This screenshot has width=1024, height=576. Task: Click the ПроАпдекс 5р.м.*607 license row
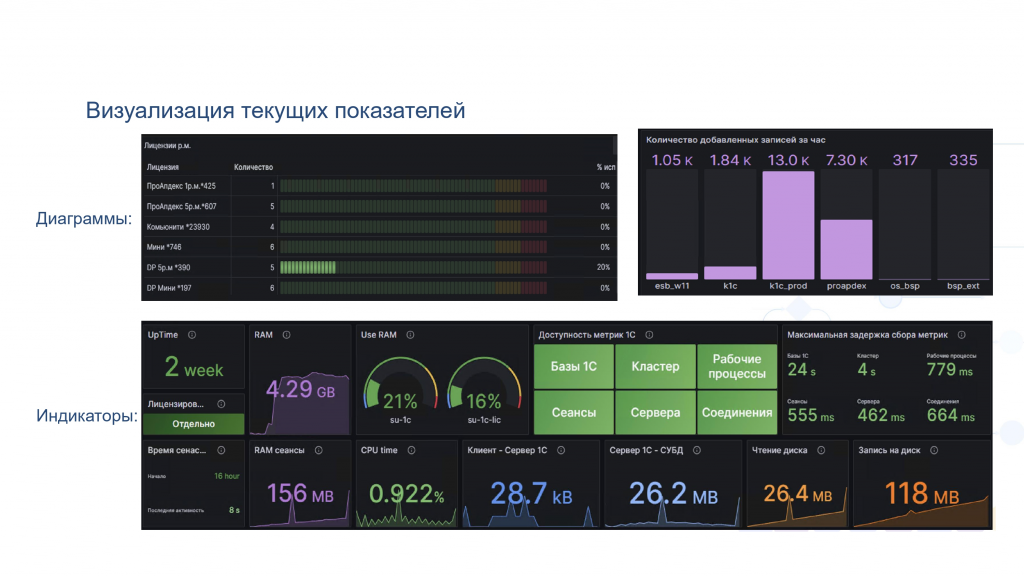click(379, 206)
